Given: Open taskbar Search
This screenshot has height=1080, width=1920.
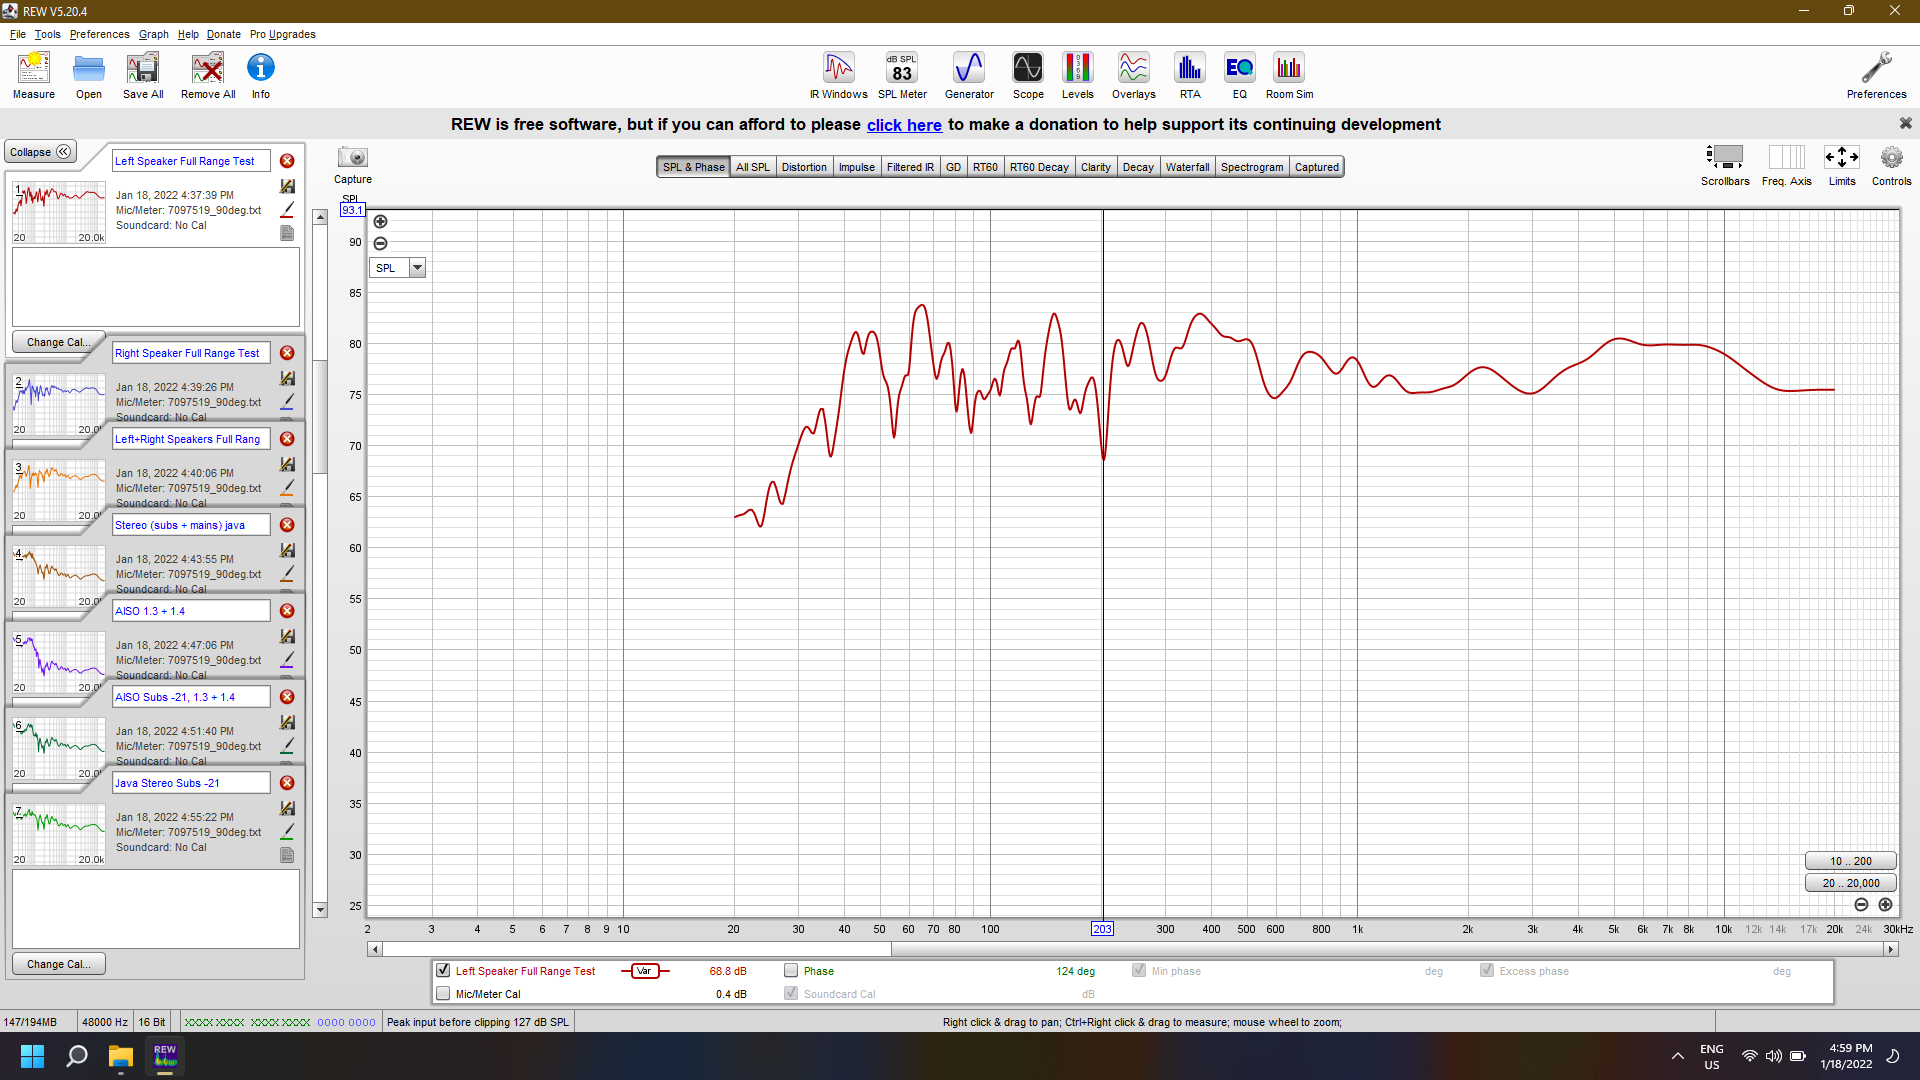Looking at the screenshot, I should click(76, 1056).
